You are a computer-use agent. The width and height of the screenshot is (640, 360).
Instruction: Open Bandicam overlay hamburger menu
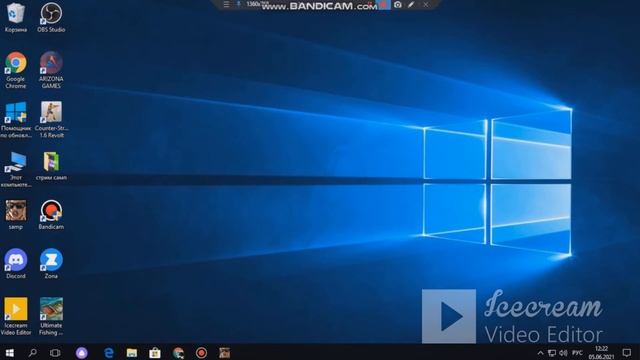pyautogui.click(x=226, y=4)
